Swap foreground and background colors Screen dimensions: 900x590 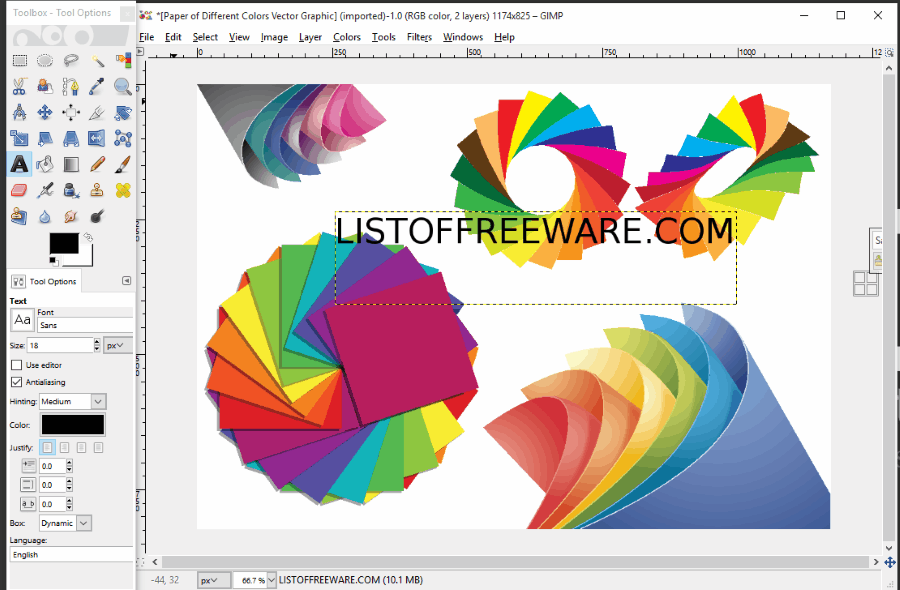point(88,236)
